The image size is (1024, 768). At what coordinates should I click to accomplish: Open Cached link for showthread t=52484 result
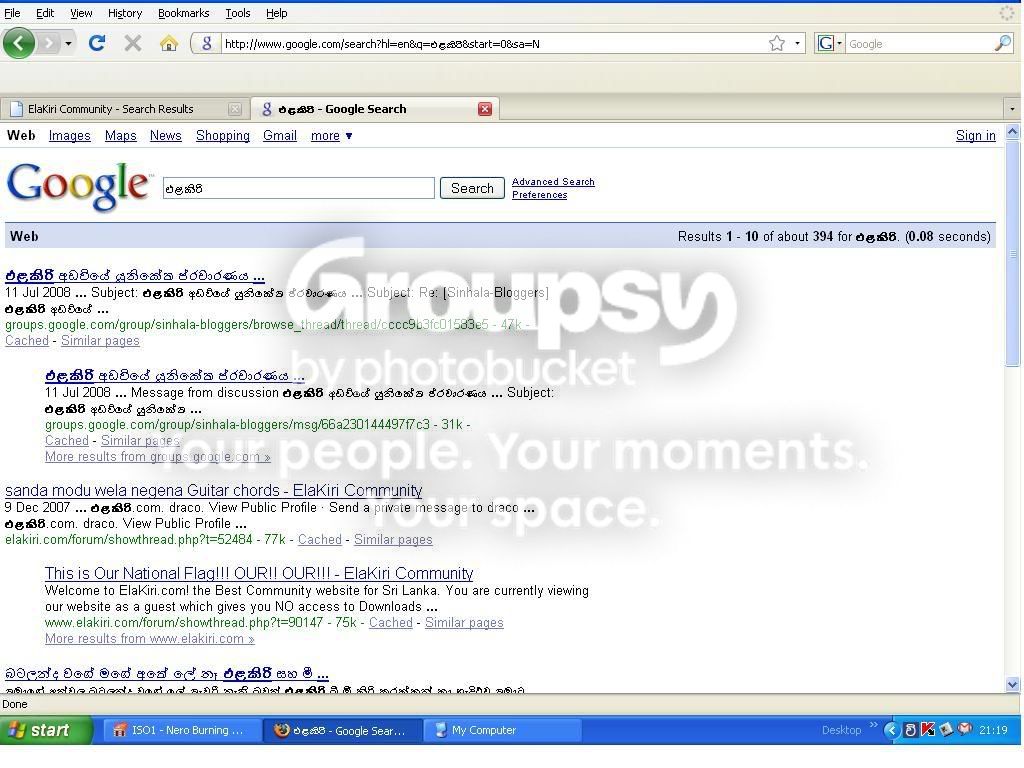click(x=319, y=539)
